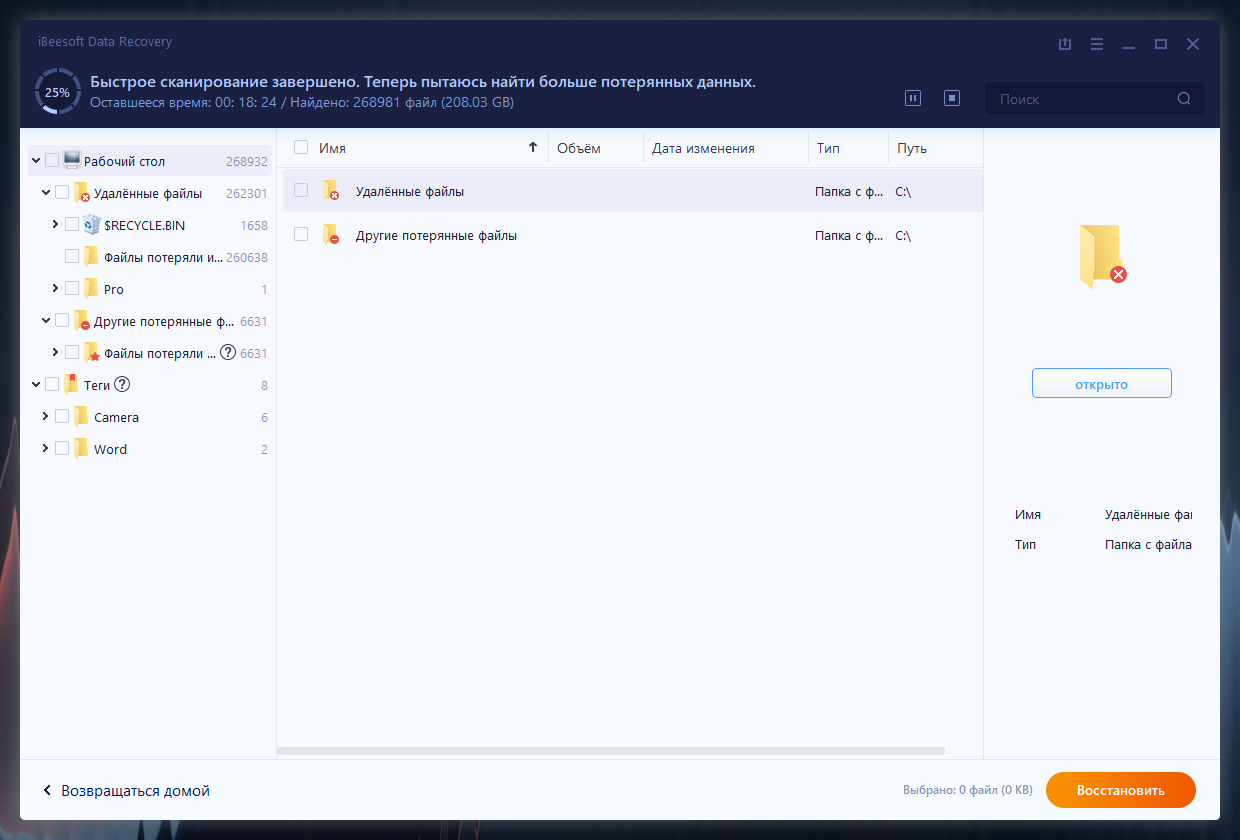The image size is (1240, 840).
Task: Collapse Удалённые файлы tree node
Action: click(x=46, y=192)
